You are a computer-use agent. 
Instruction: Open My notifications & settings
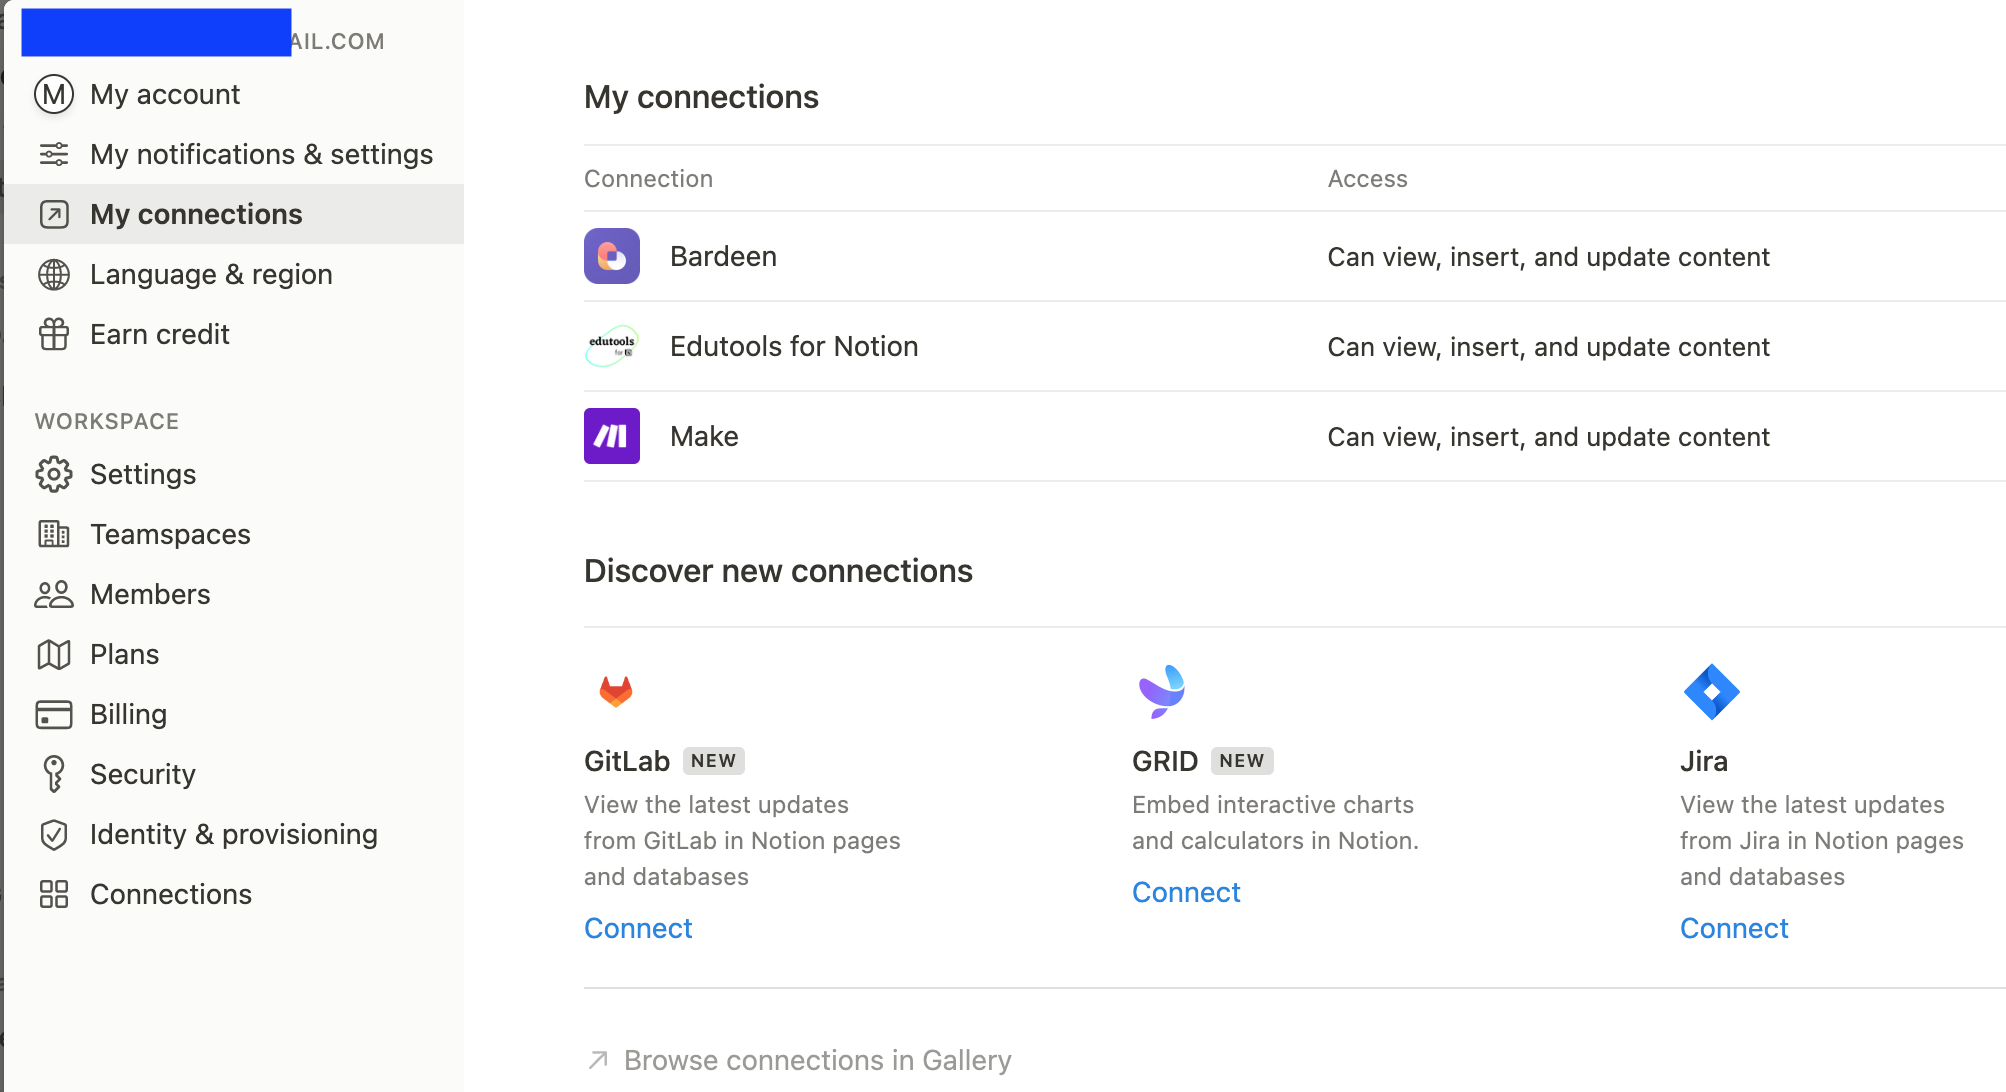234,154
